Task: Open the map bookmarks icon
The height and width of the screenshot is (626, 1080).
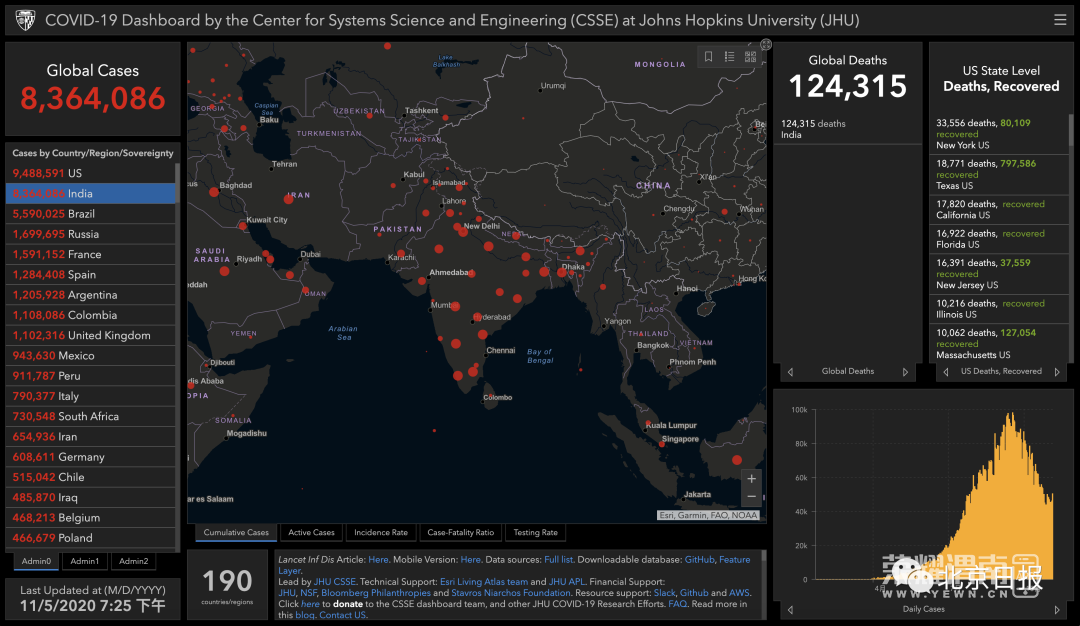Action: click(x=708, y=56)
